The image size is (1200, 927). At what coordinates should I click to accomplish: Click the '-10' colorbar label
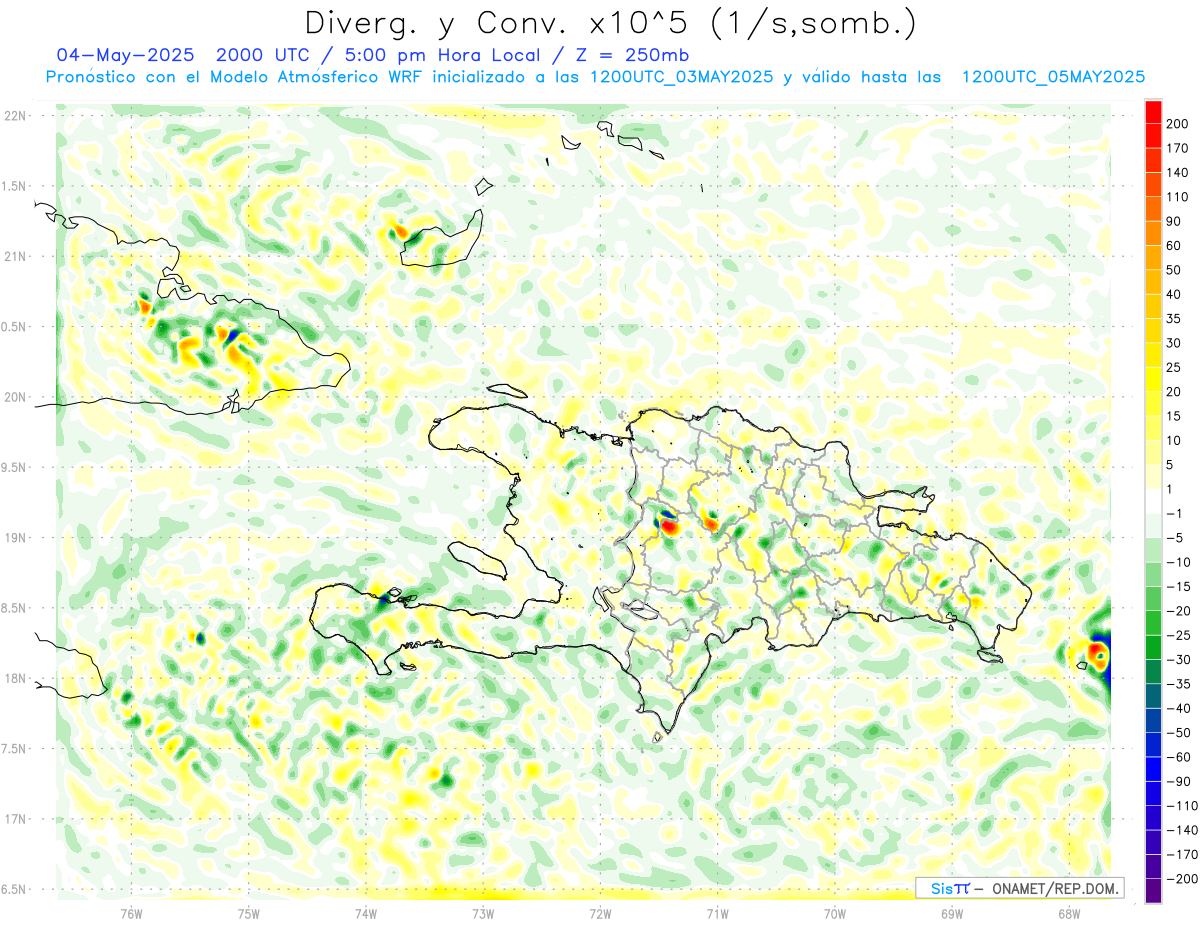click(x=1180, y=562)
